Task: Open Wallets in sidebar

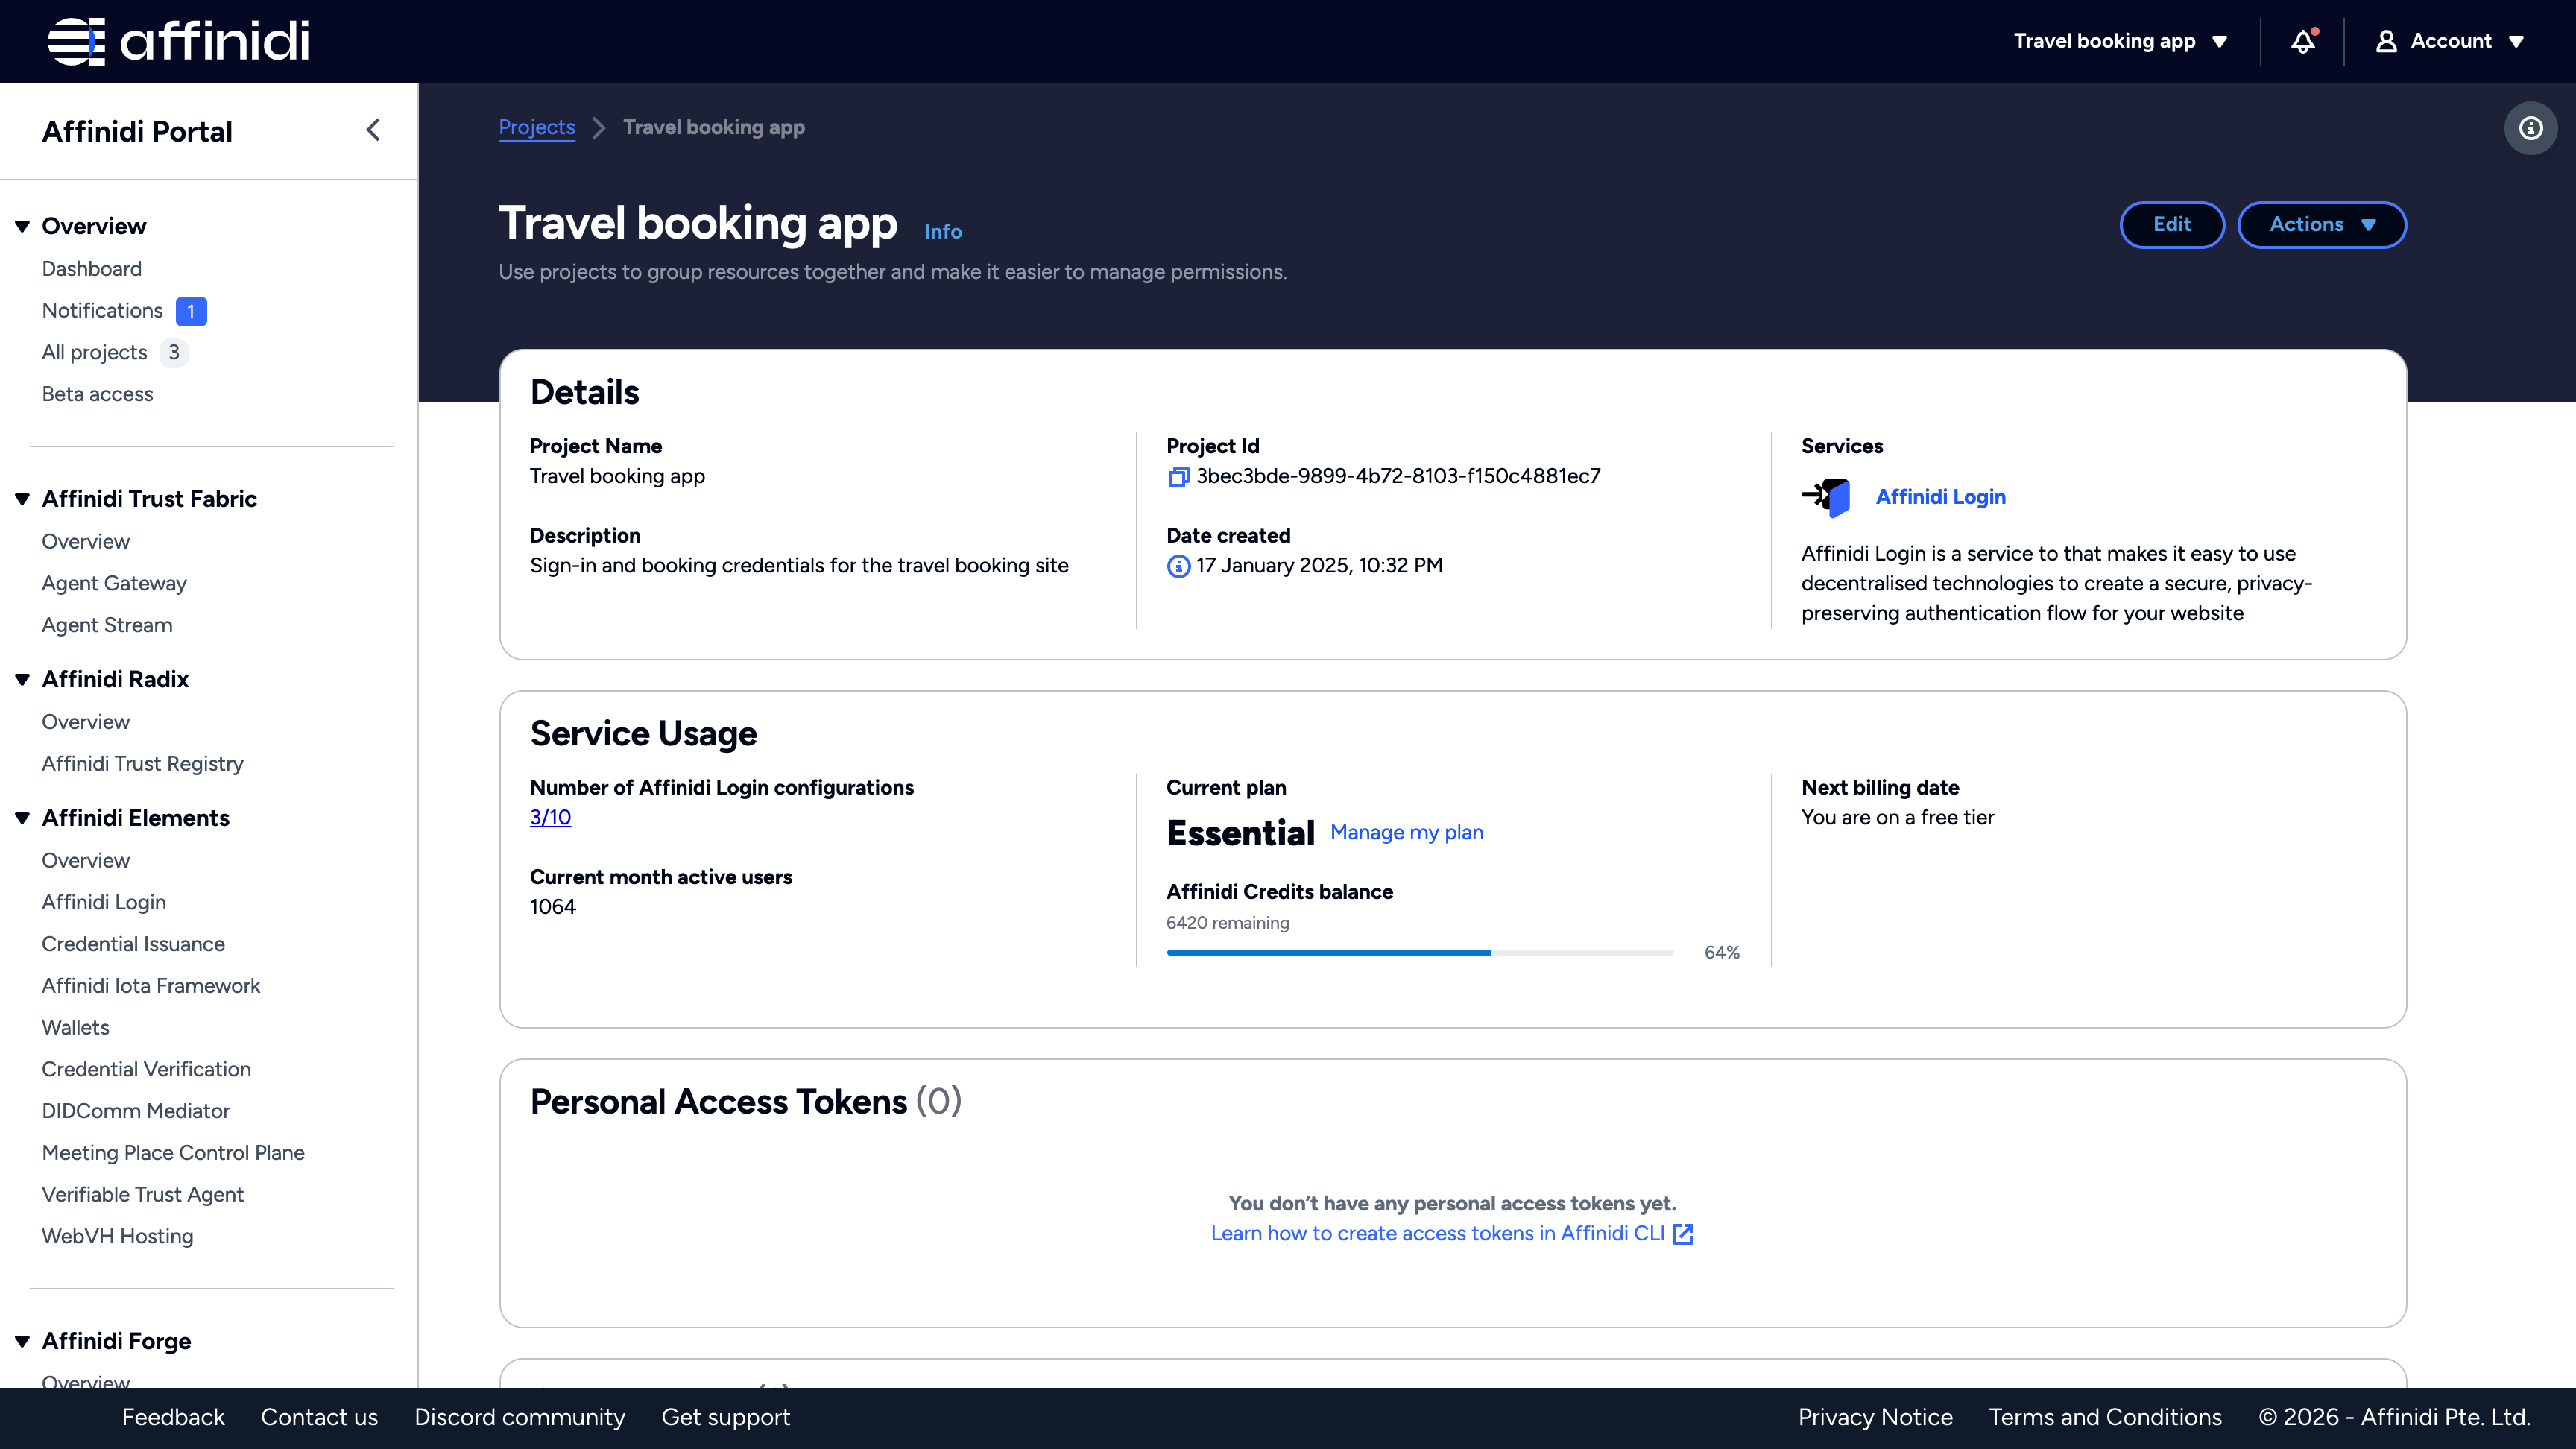Action: 76,1028
